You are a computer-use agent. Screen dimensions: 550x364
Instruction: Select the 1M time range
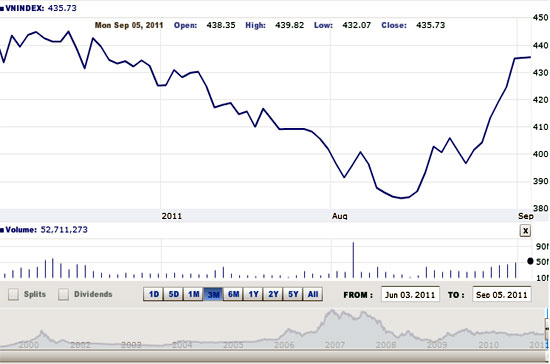(x=193, y=294)
